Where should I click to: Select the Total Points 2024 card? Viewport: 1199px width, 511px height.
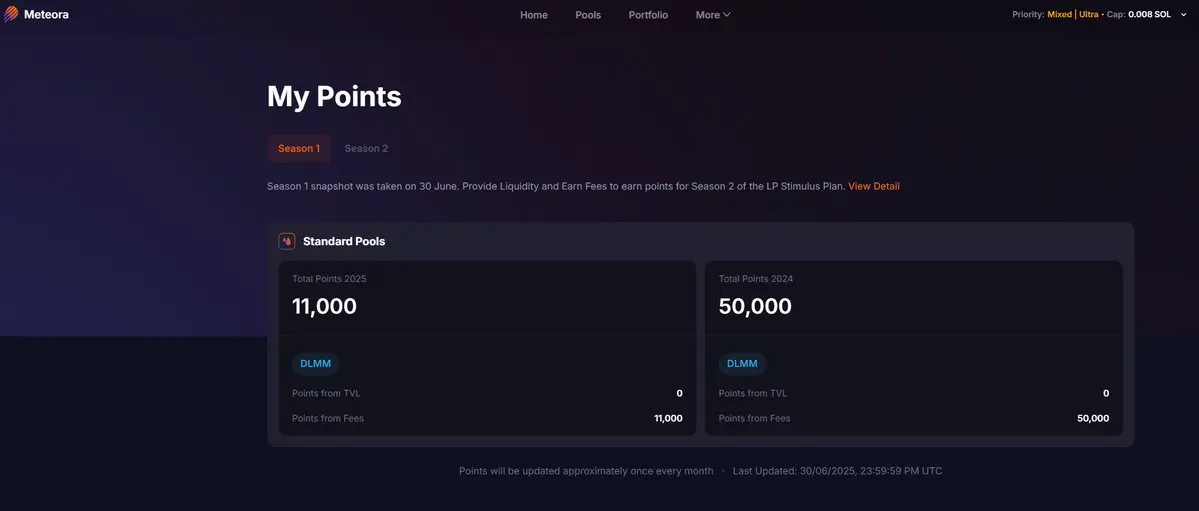tap(914, 348)
